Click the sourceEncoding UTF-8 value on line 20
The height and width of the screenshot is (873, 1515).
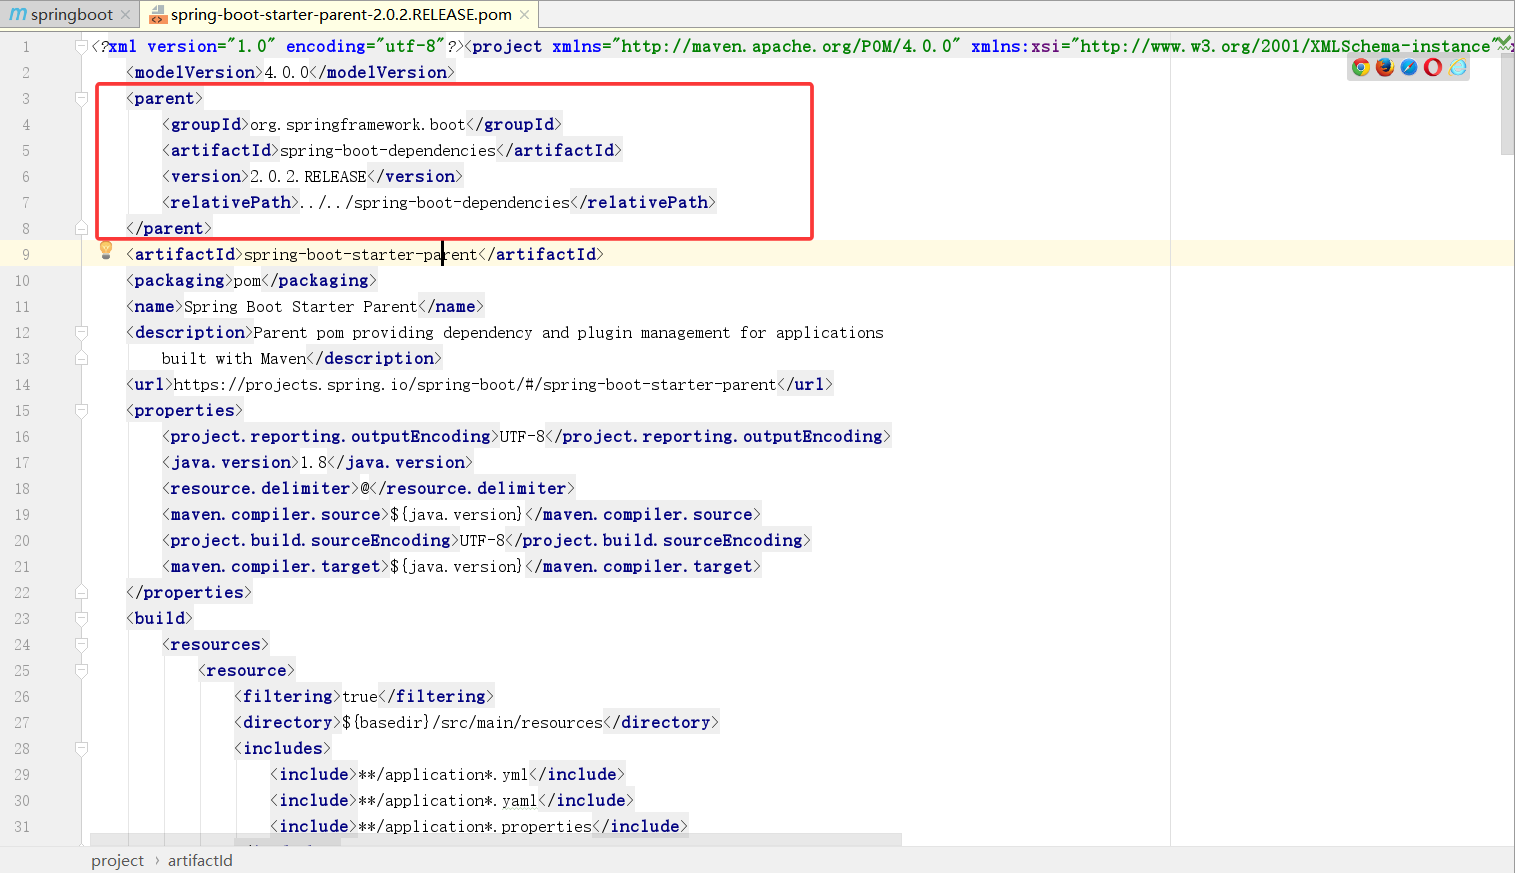482,540
